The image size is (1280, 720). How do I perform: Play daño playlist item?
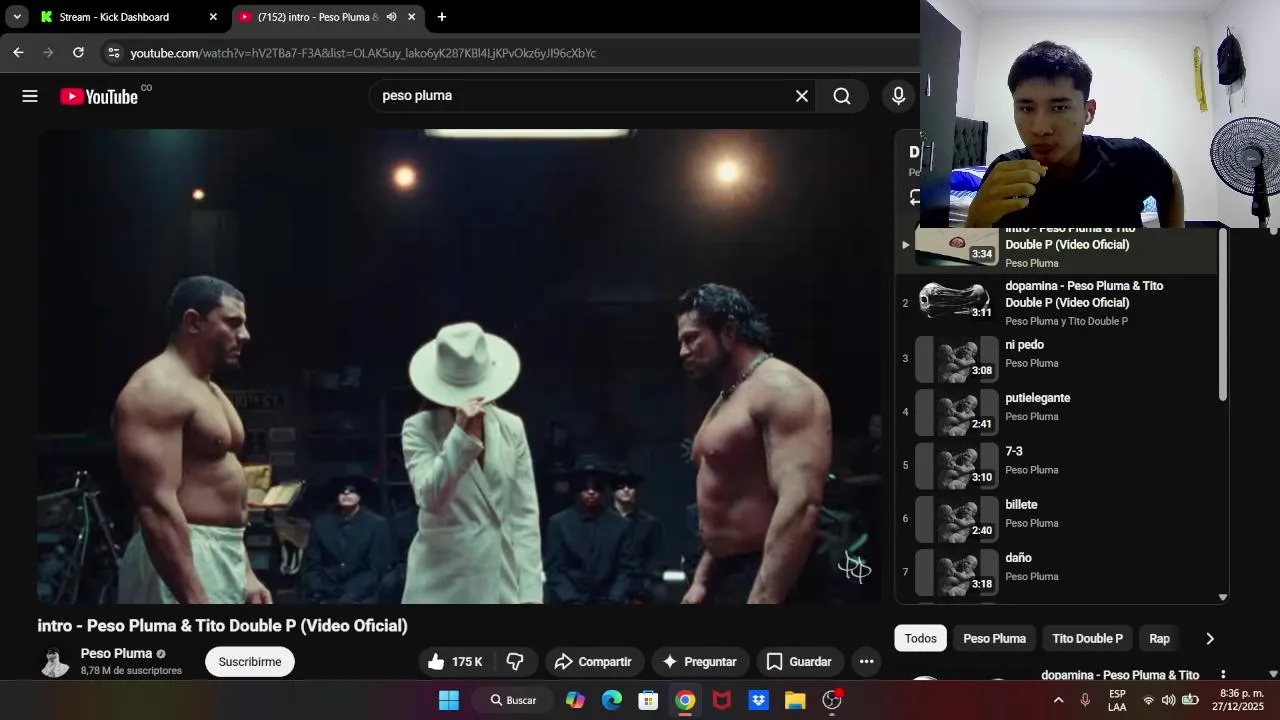(1058, 571)
